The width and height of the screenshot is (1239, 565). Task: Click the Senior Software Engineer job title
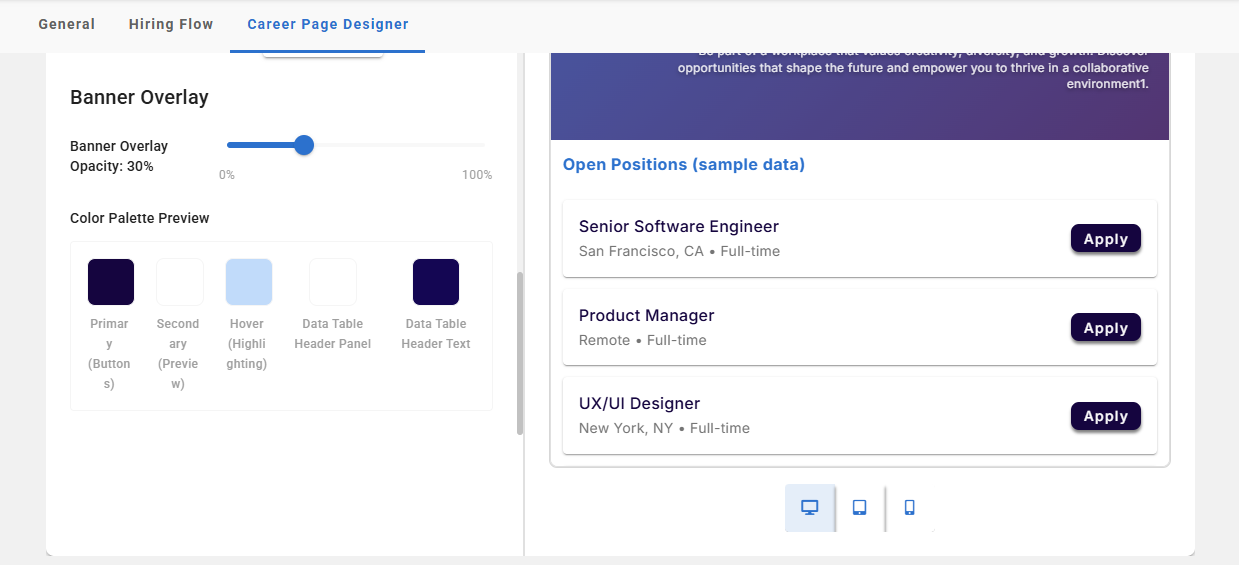(679, 227)
